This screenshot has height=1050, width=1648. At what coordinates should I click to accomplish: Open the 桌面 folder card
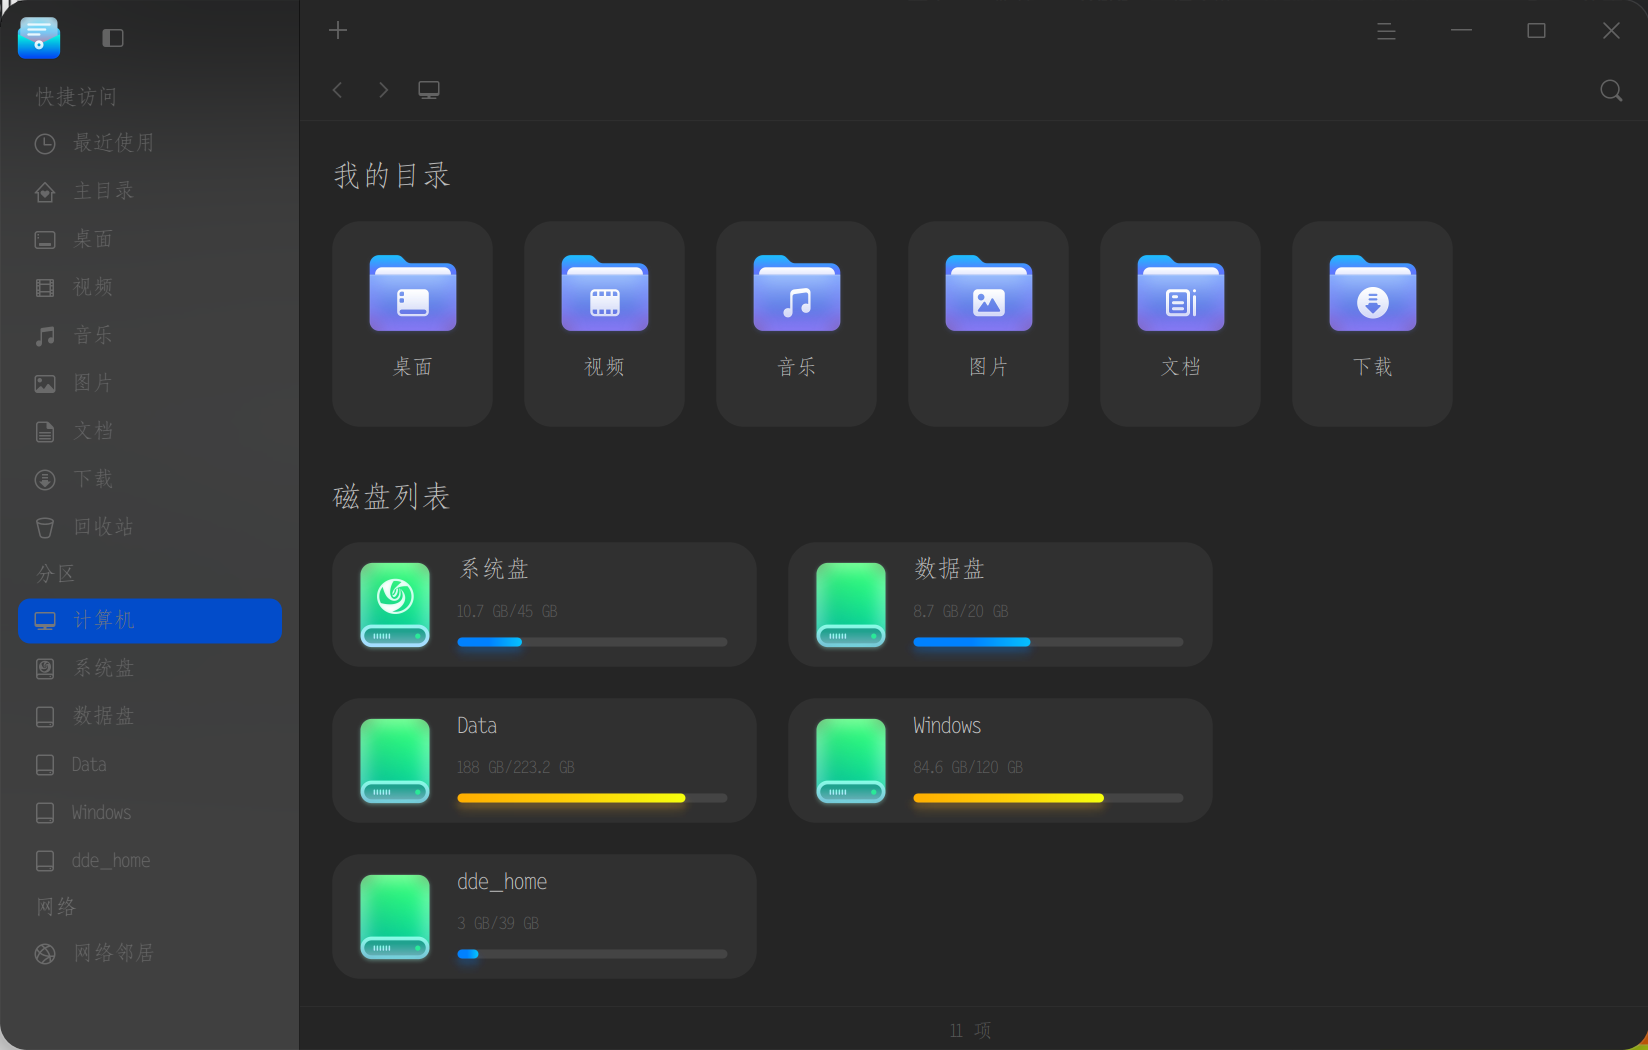pos(413,324)
